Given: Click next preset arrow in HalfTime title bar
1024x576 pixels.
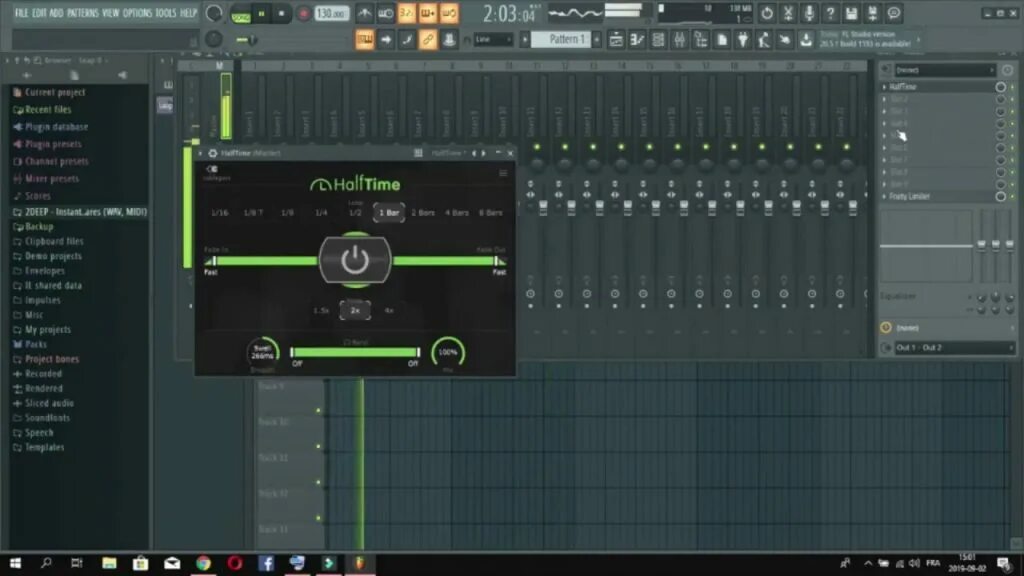Looking at the screenshot, I should (484, 153).
